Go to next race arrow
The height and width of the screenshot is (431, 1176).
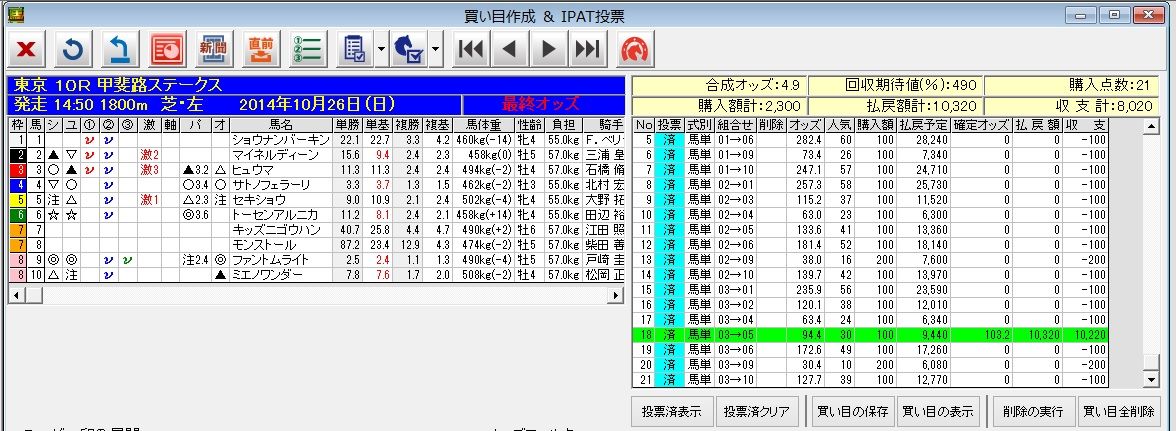coord(548,49)
